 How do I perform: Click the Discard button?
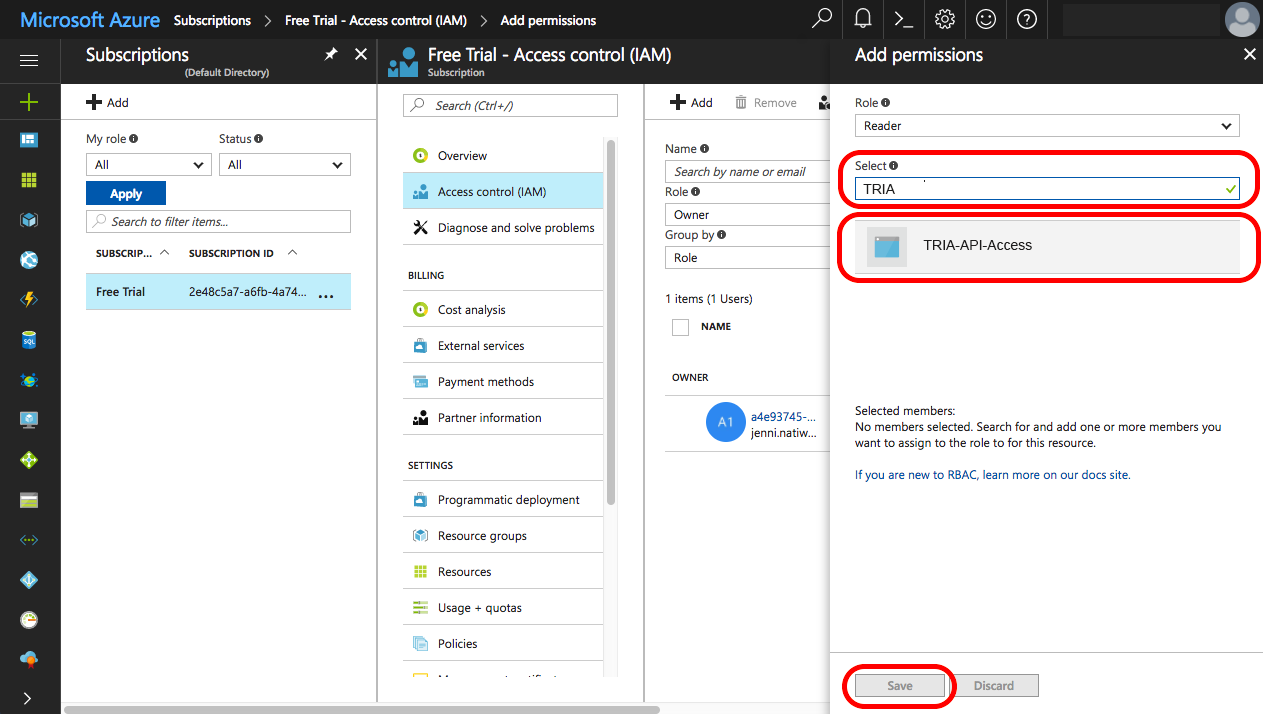click(x=994, y=686)
